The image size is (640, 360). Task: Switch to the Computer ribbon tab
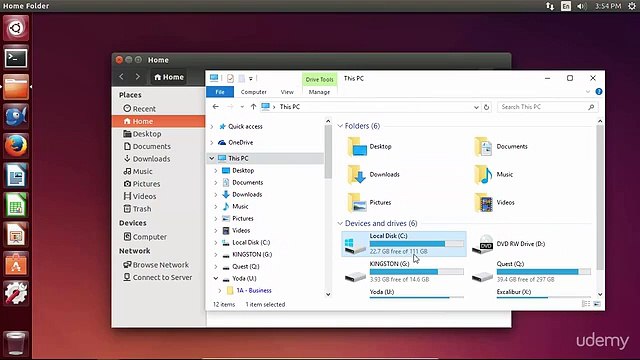253,92
